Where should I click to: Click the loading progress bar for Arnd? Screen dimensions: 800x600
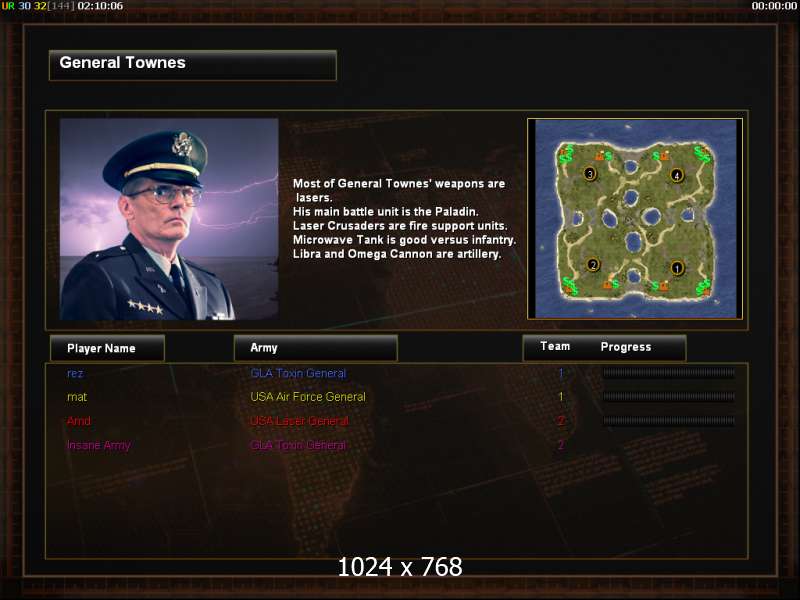[669, 420]
